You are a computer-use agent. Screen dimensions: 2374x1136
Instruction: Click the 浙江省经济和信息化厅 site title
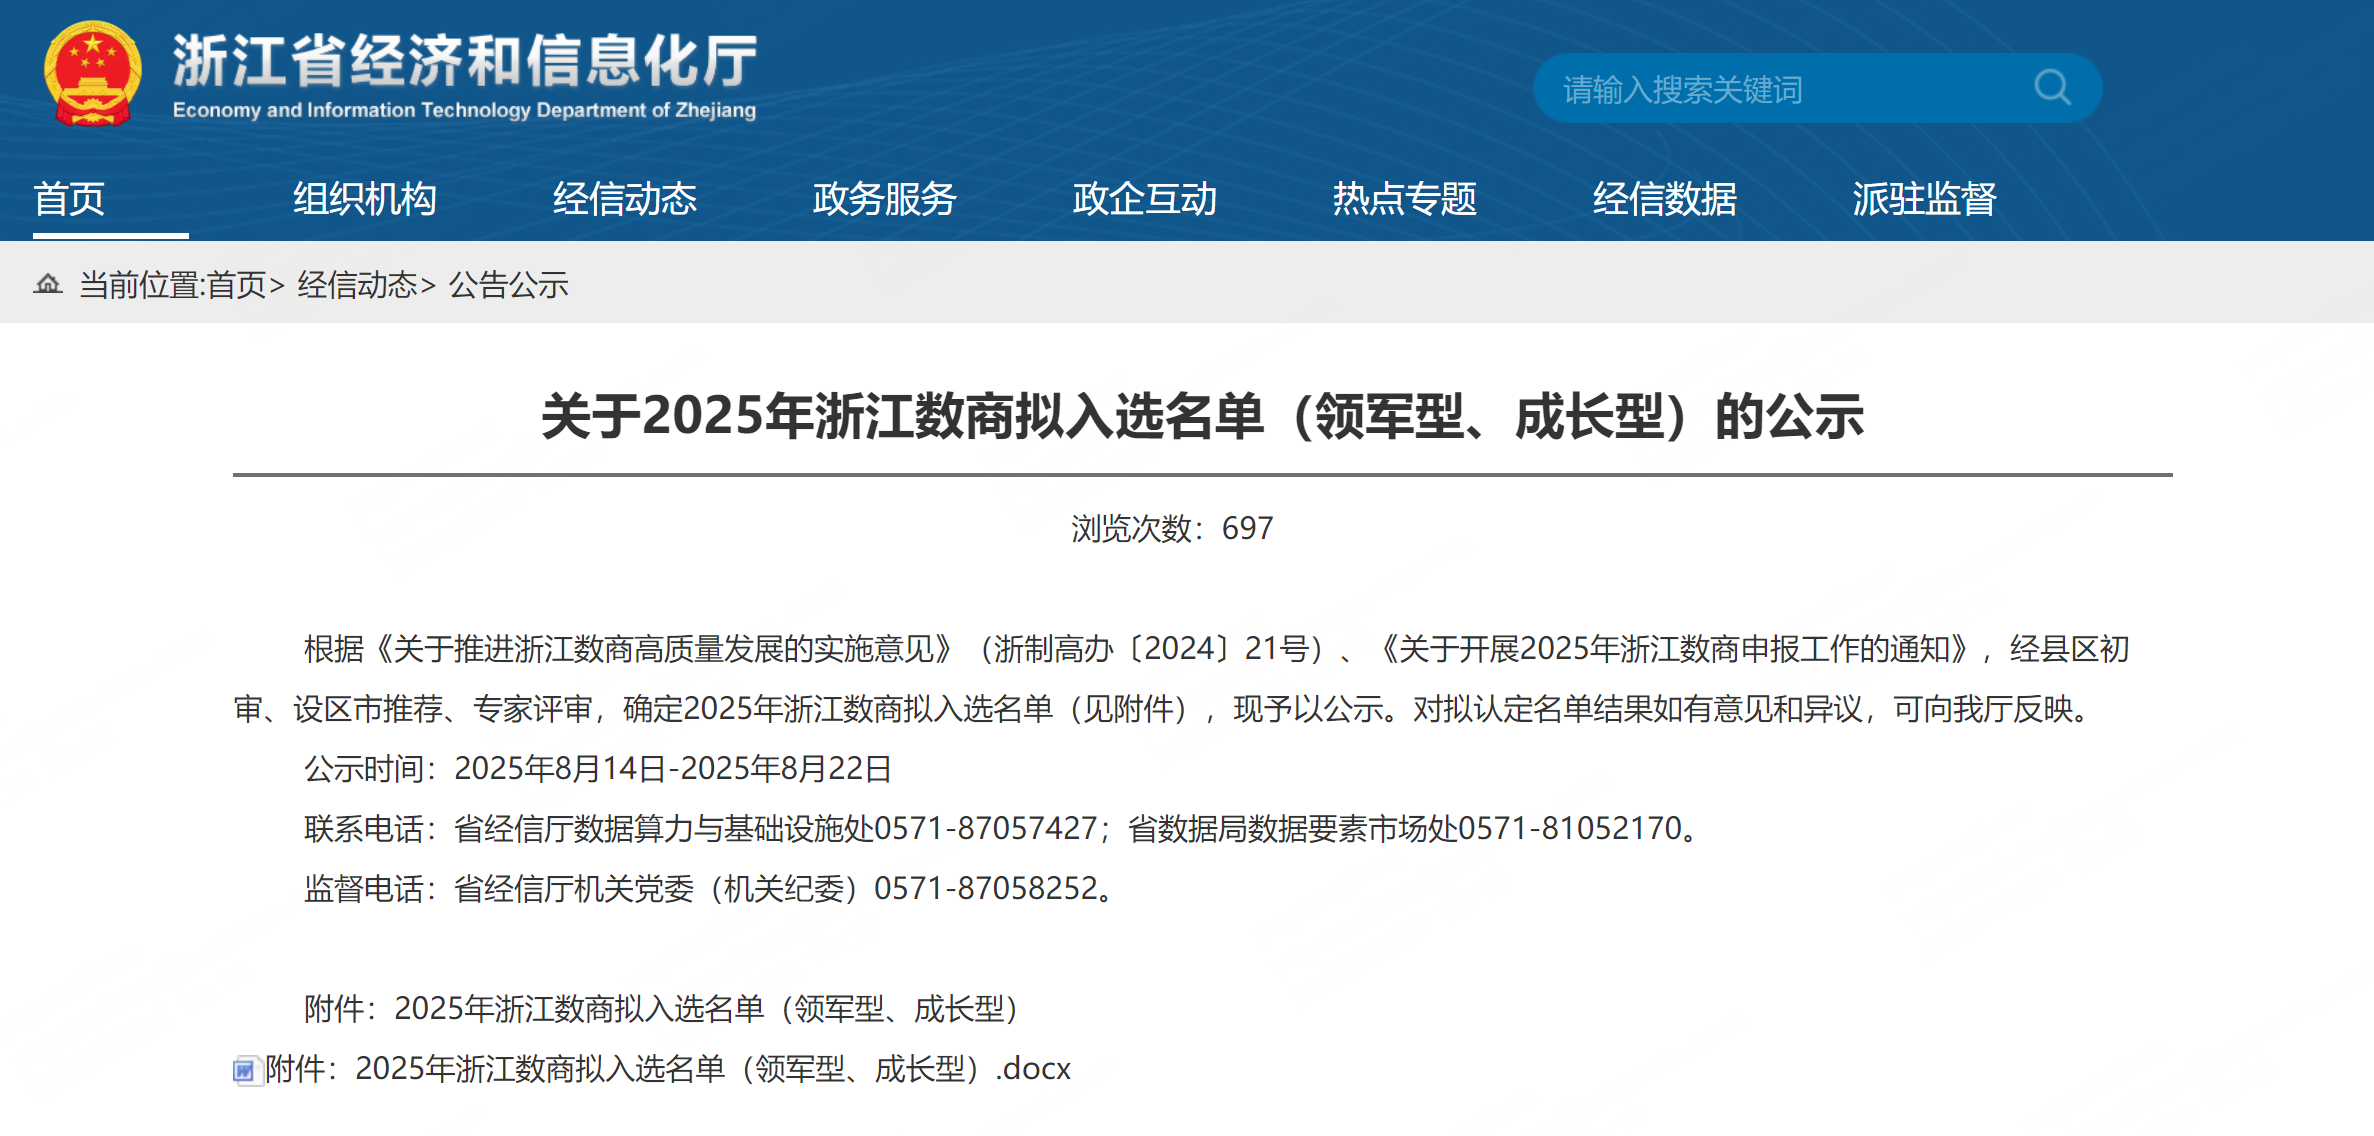[x=465, y=60]
